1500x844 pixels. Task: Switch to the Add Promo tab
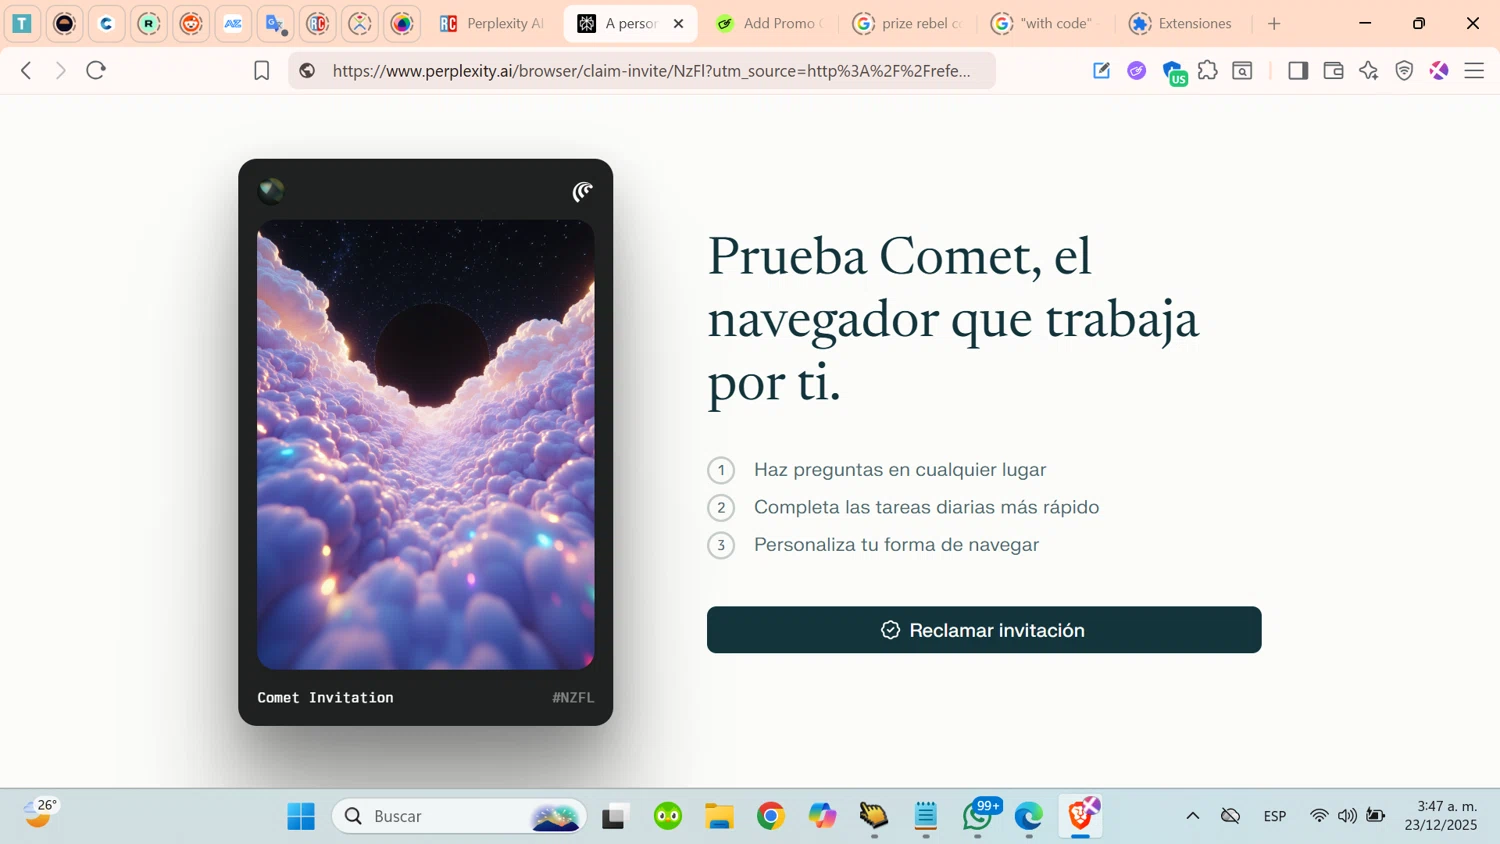[x=770, y=24]
